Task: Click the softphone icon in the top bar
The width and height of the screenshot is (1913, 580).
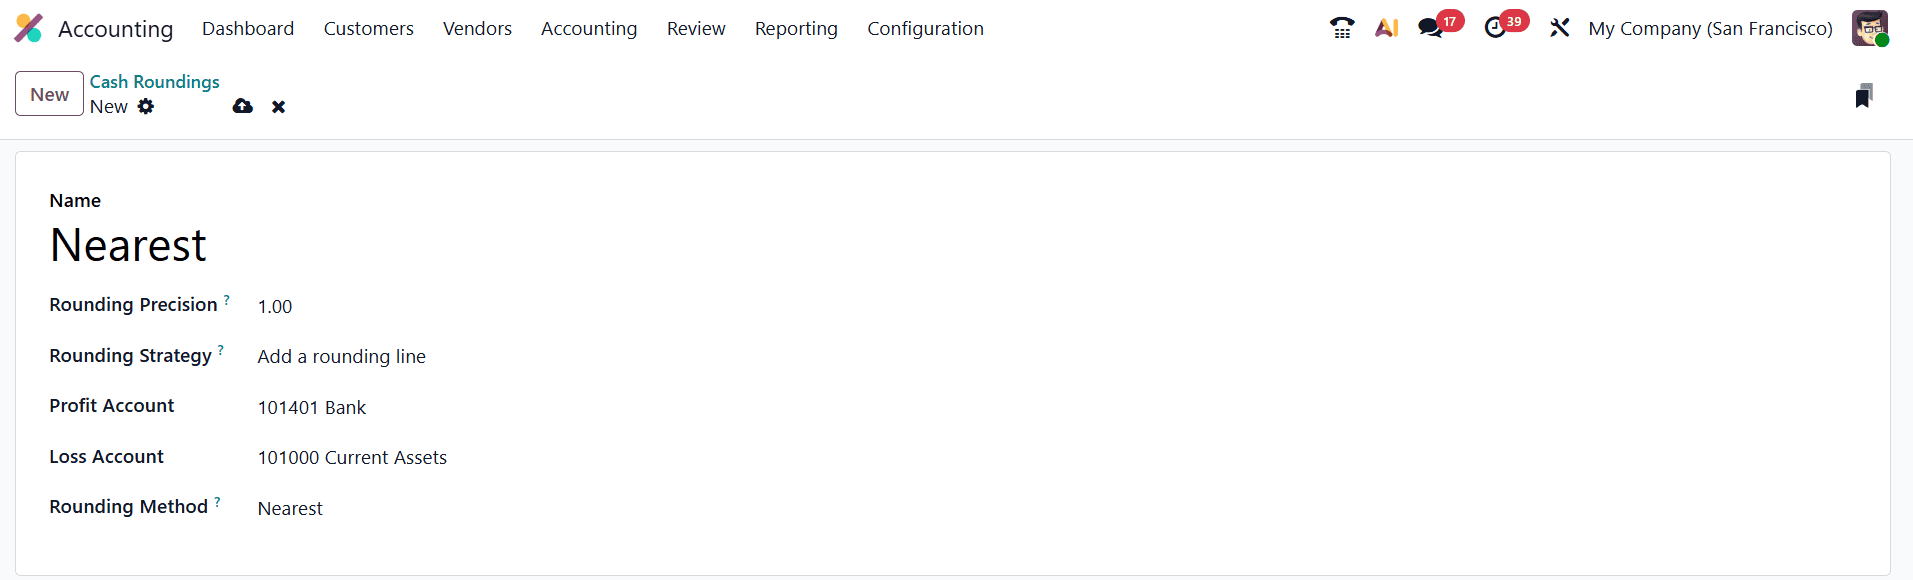Action: (x=1342, y=28)
